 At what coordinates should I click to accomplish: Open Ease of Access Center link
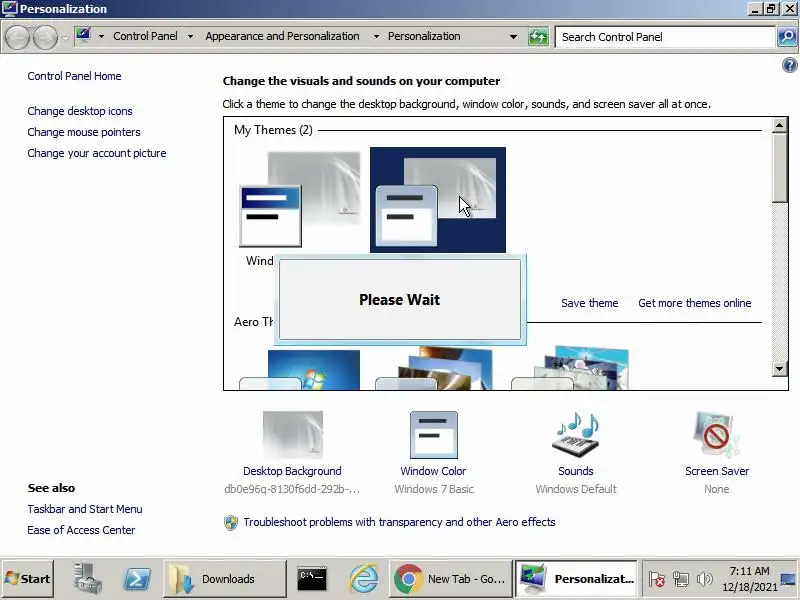[82, 530]
